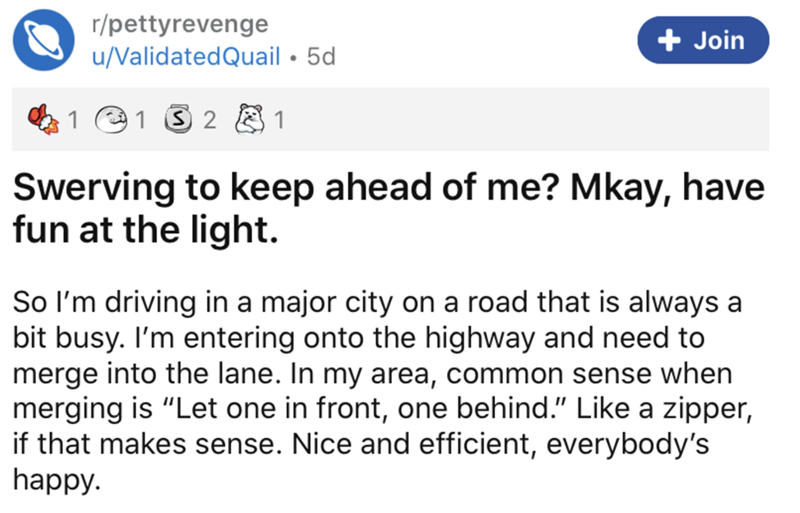Click the rocket thumbs-up award icon

(x=41, y=121)
